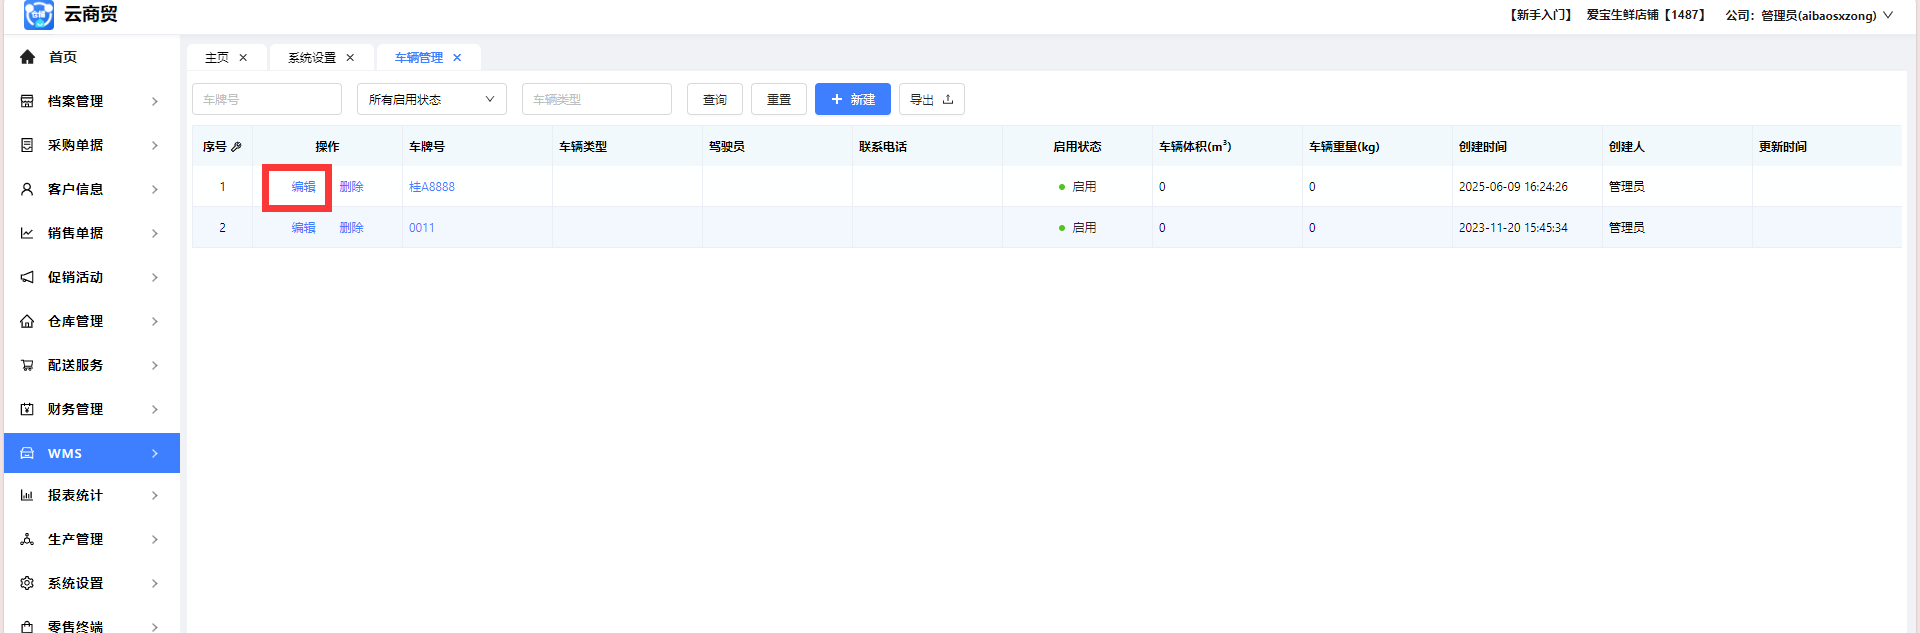Delete the row with plate 0011
Screen dimensions: 1920x633
tap(351, 228)
